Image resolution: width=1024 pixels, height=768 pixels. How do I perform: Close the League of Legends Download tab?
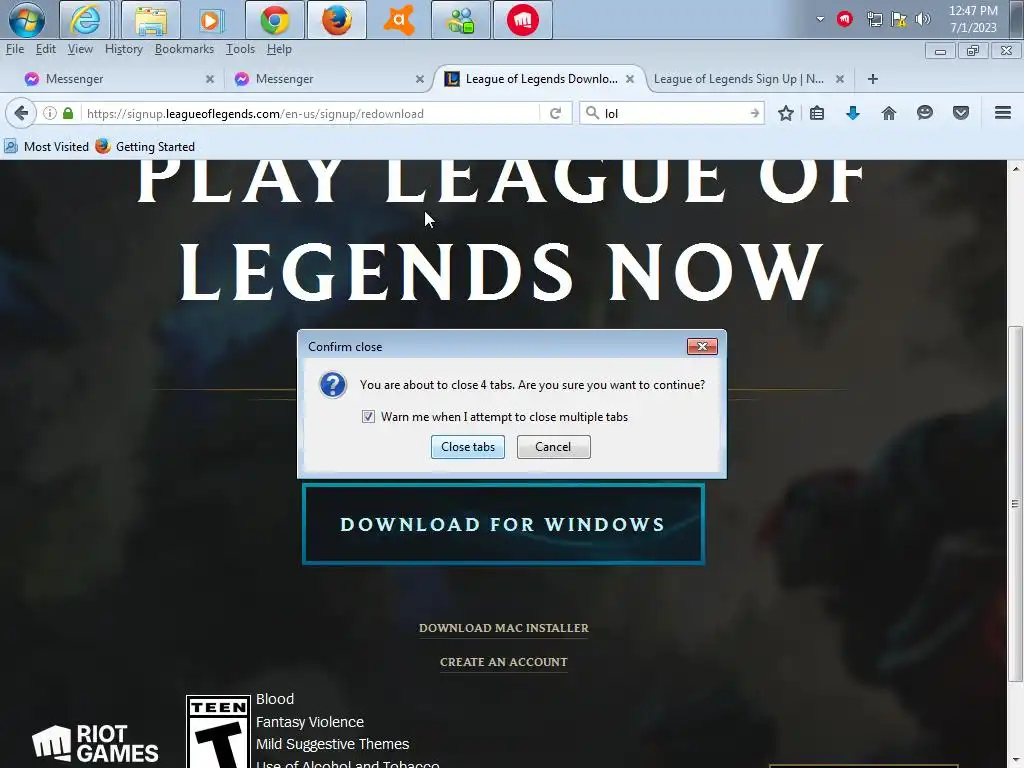[630, 79]
